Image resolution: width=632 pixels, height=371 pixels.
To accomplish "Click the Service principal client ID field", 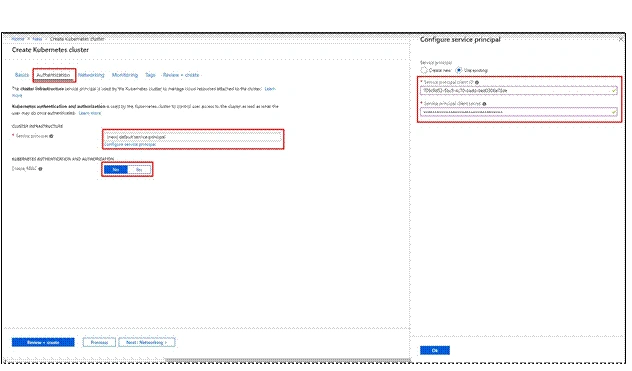I will tap(518, 91).
